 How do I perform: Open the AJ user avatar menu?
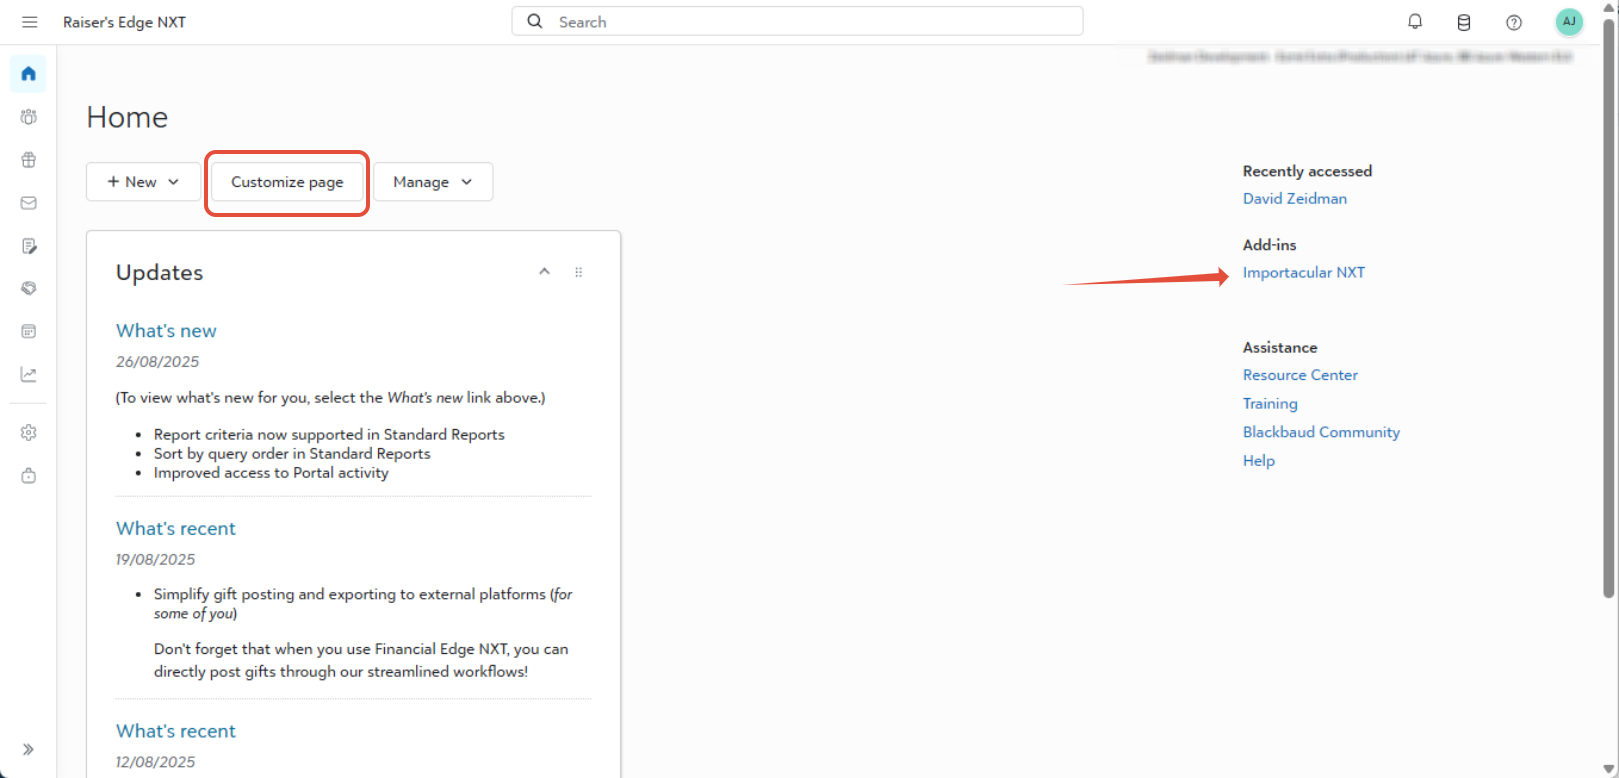[x=1569, y=22]
